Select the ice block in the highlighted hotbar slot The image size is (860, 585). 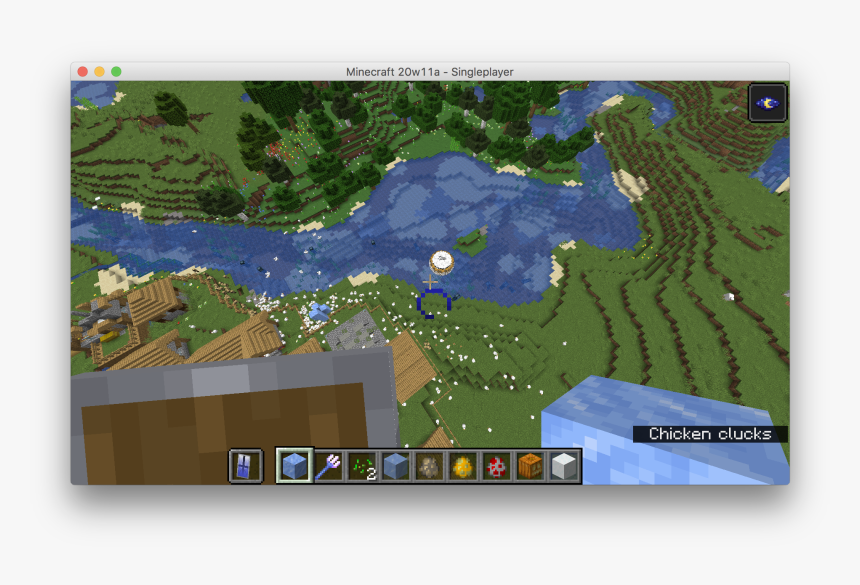pos(295,466)
